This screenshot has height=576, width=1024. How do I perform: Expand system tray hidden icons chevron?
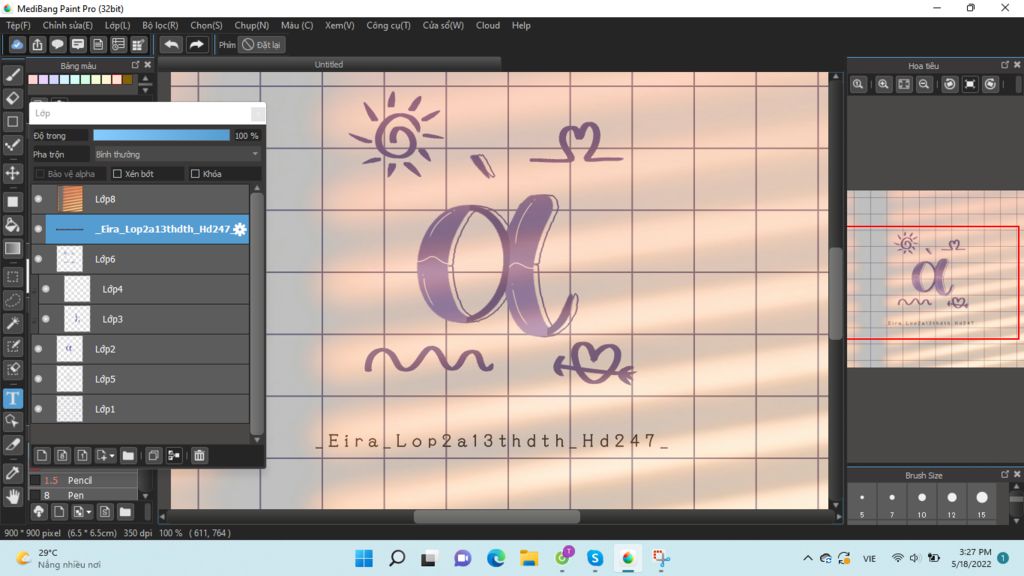(808, 558)
